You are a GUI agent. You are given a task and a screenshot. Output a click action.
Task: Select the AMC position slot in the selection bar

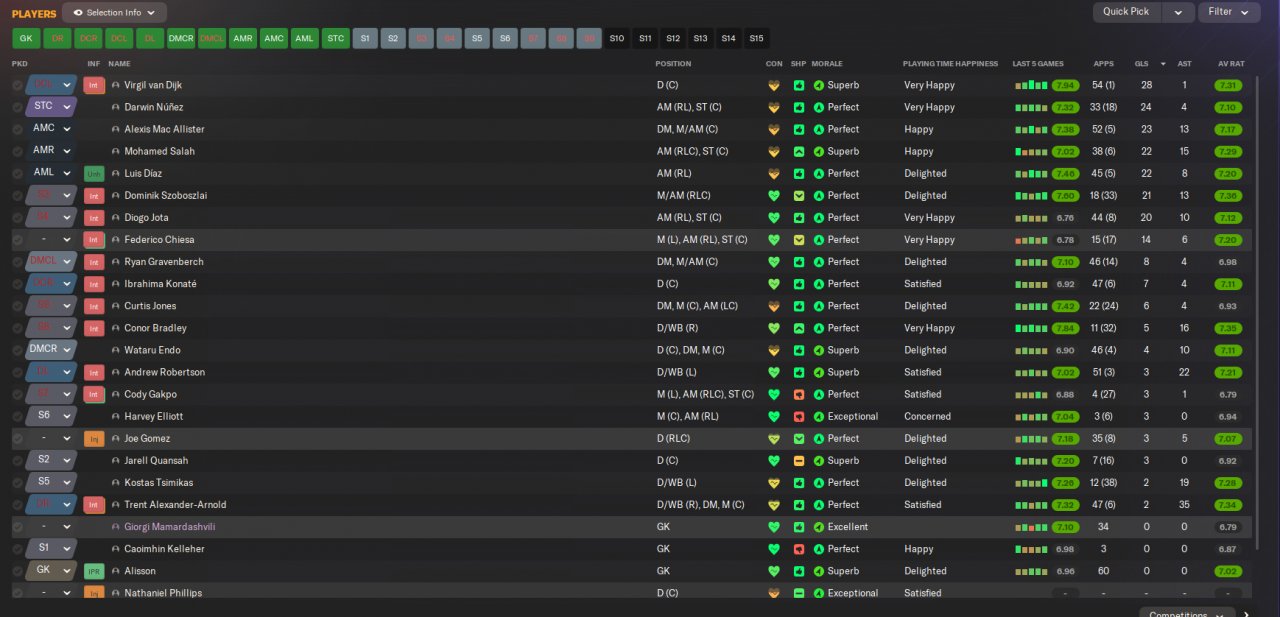(274, 39)
